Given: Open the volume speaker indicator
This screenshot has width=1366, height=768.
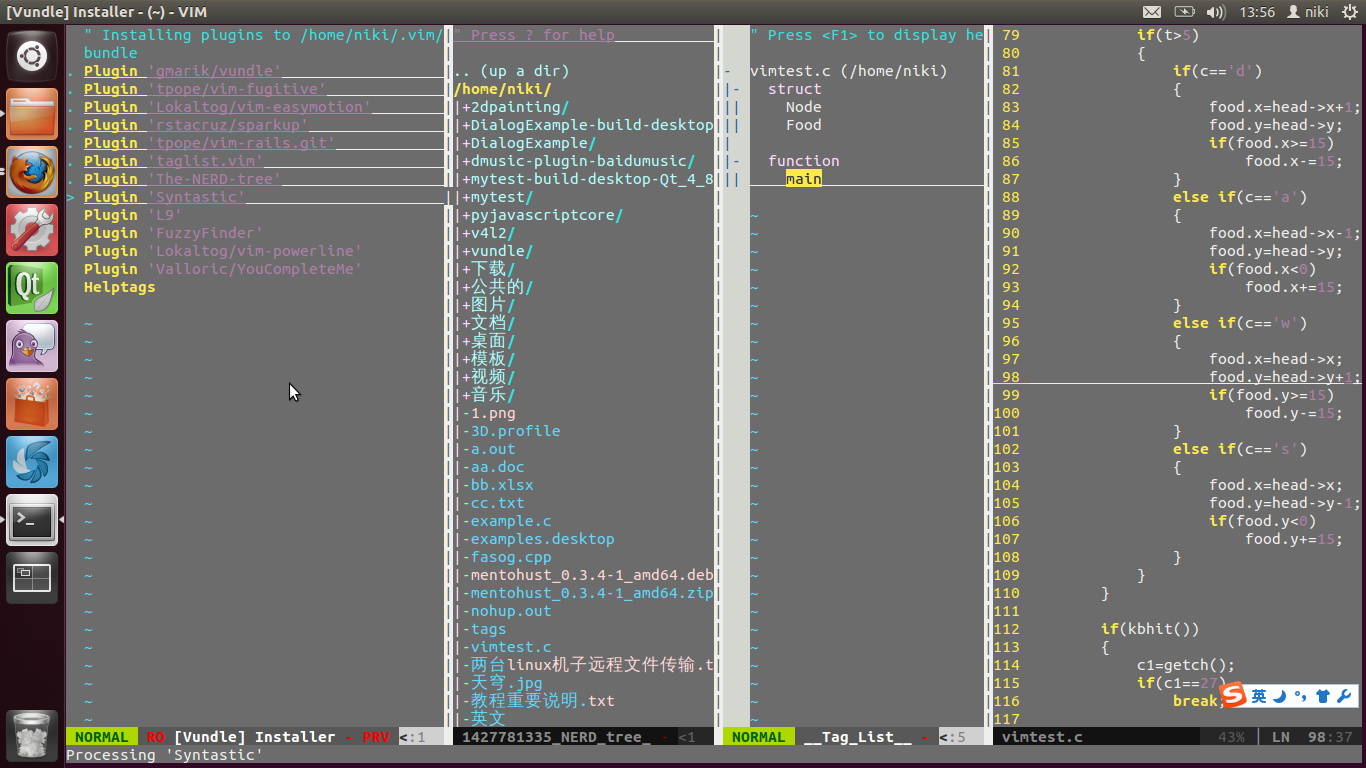Looking at the screenshot, I should 1216,12.
